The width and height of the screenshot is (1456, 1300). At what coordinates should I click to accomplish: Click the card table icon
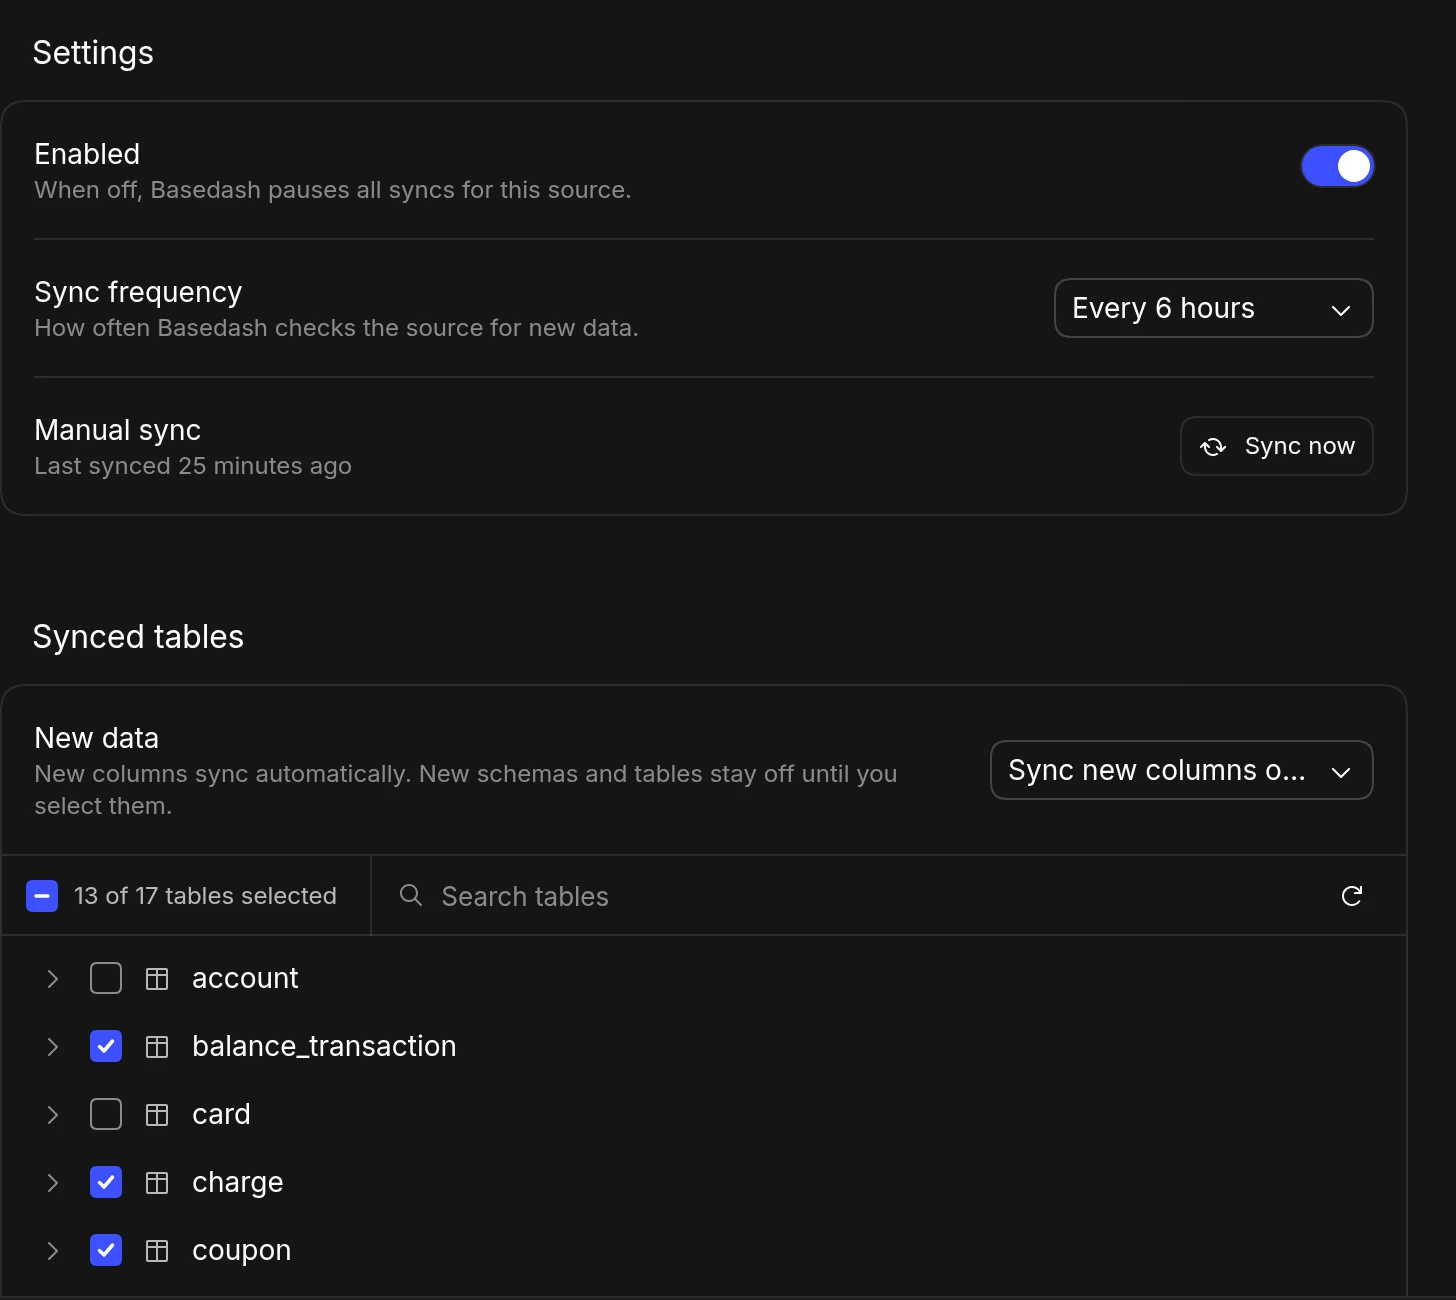[157, 1115]
